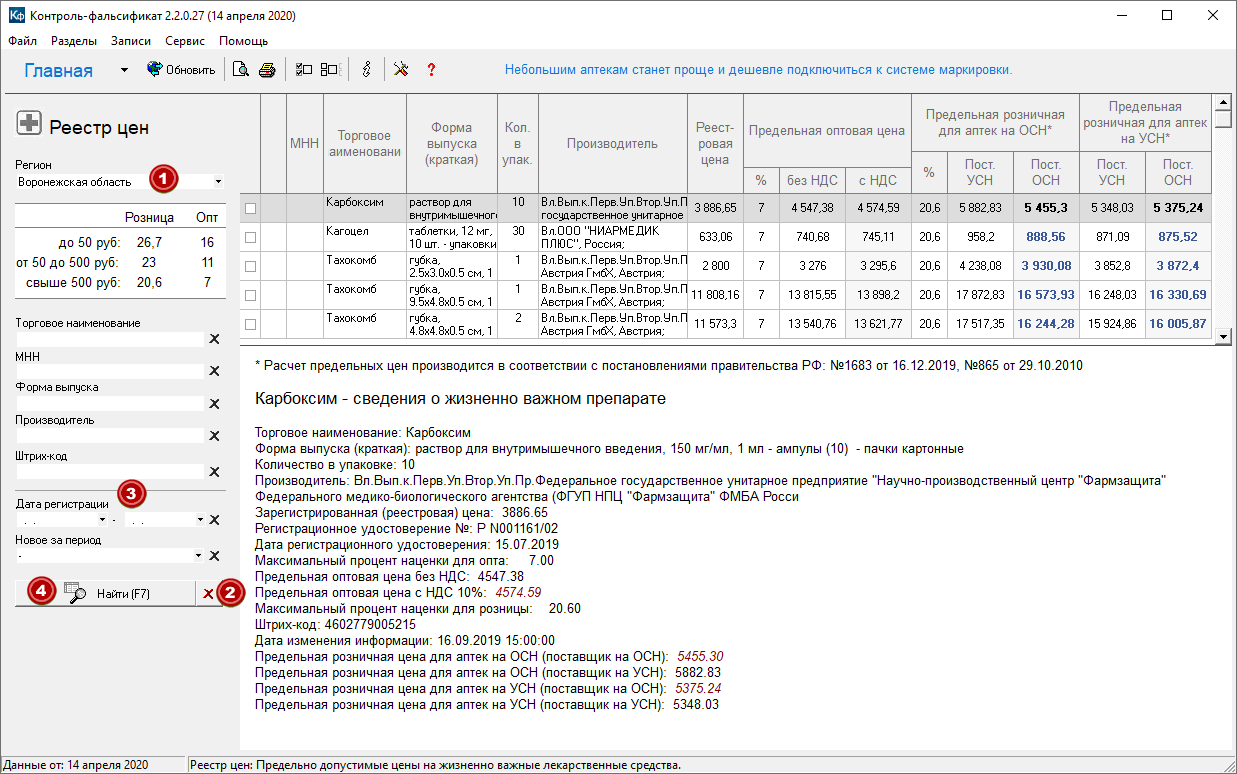Click 'Данные от: 14 апреля 2020' in status bar
The height and width of the screenshot is (774, 1237).
click(x=76, y=765)
